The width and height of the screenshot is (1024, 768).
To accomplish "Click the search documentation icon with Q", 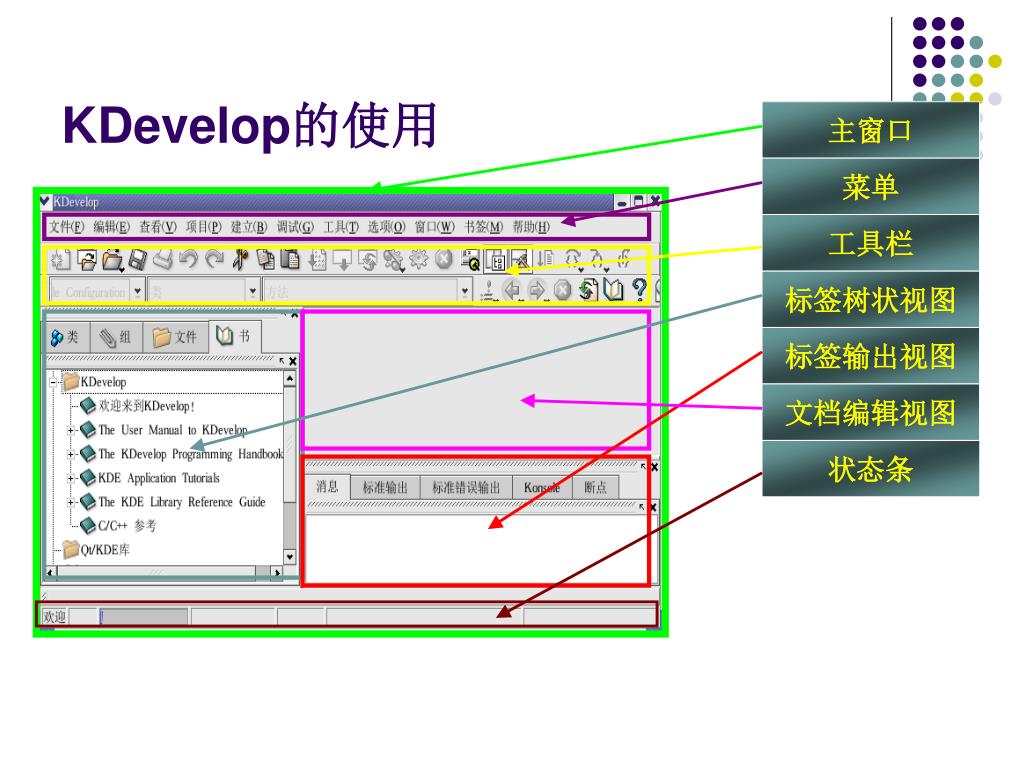I will point(470,260).
